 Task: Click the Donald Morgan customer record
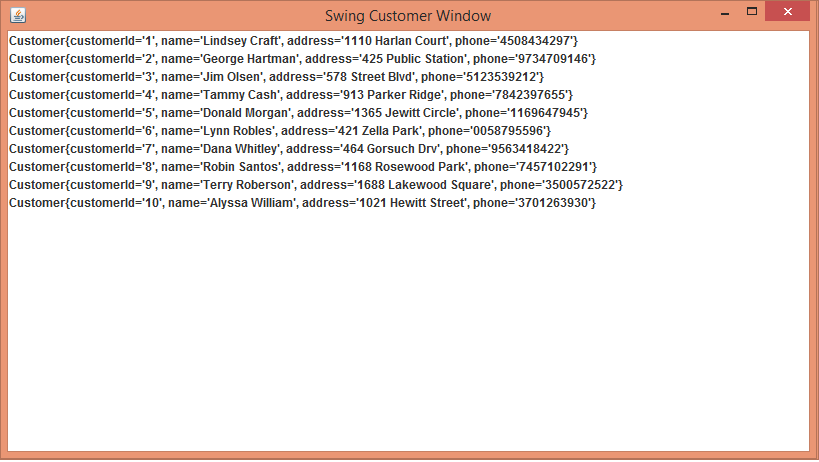298,113
